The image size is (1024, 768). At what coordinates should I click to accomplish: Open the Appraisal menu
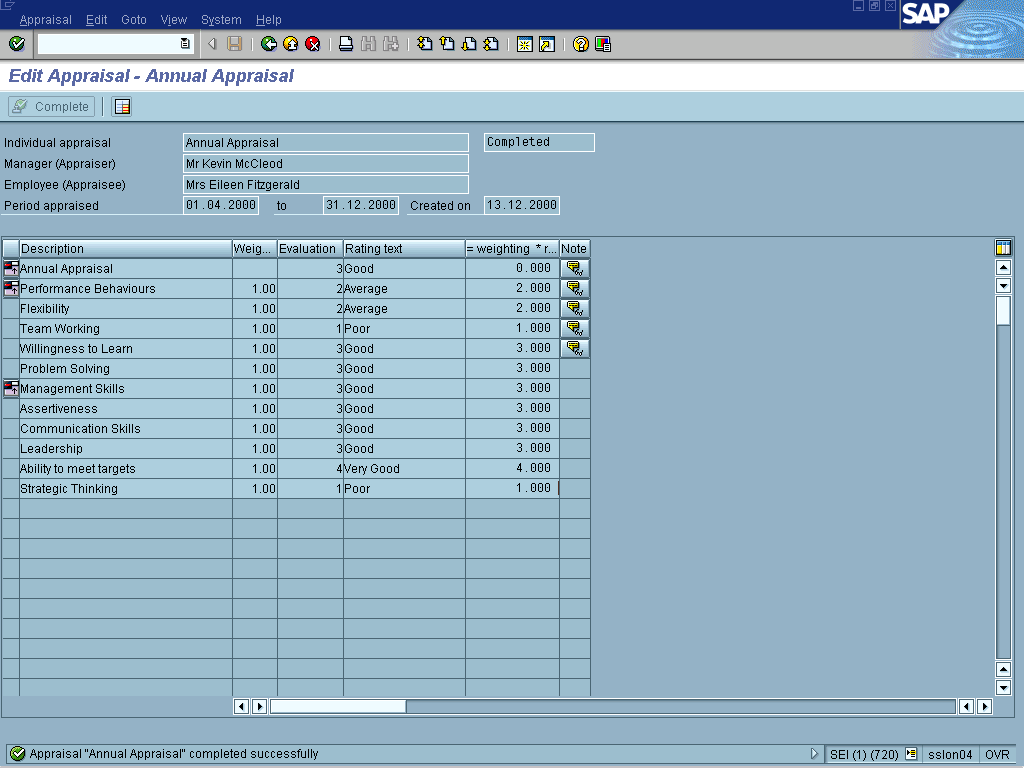(46, 20)
